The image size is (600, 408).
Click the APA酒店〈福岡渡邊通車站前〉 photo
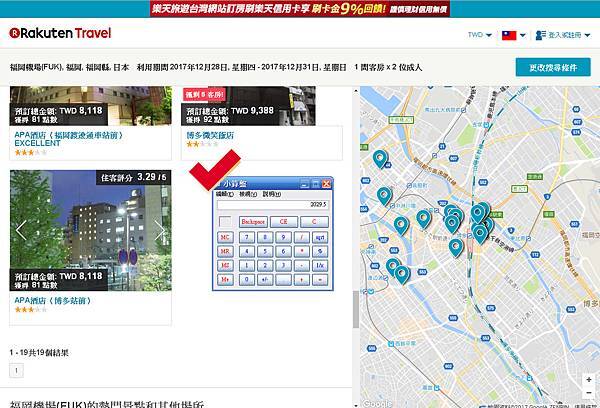click(91, 106)
